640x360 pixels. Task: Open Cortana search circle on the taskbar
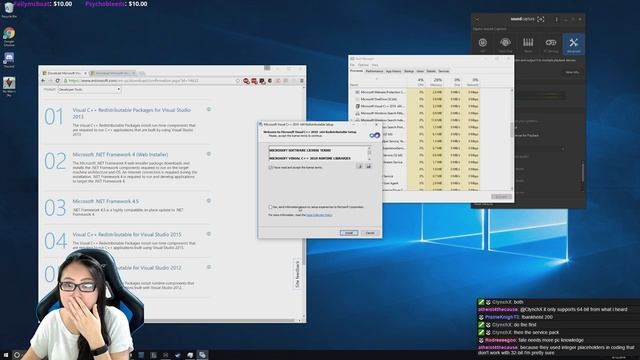click(17, 355)
